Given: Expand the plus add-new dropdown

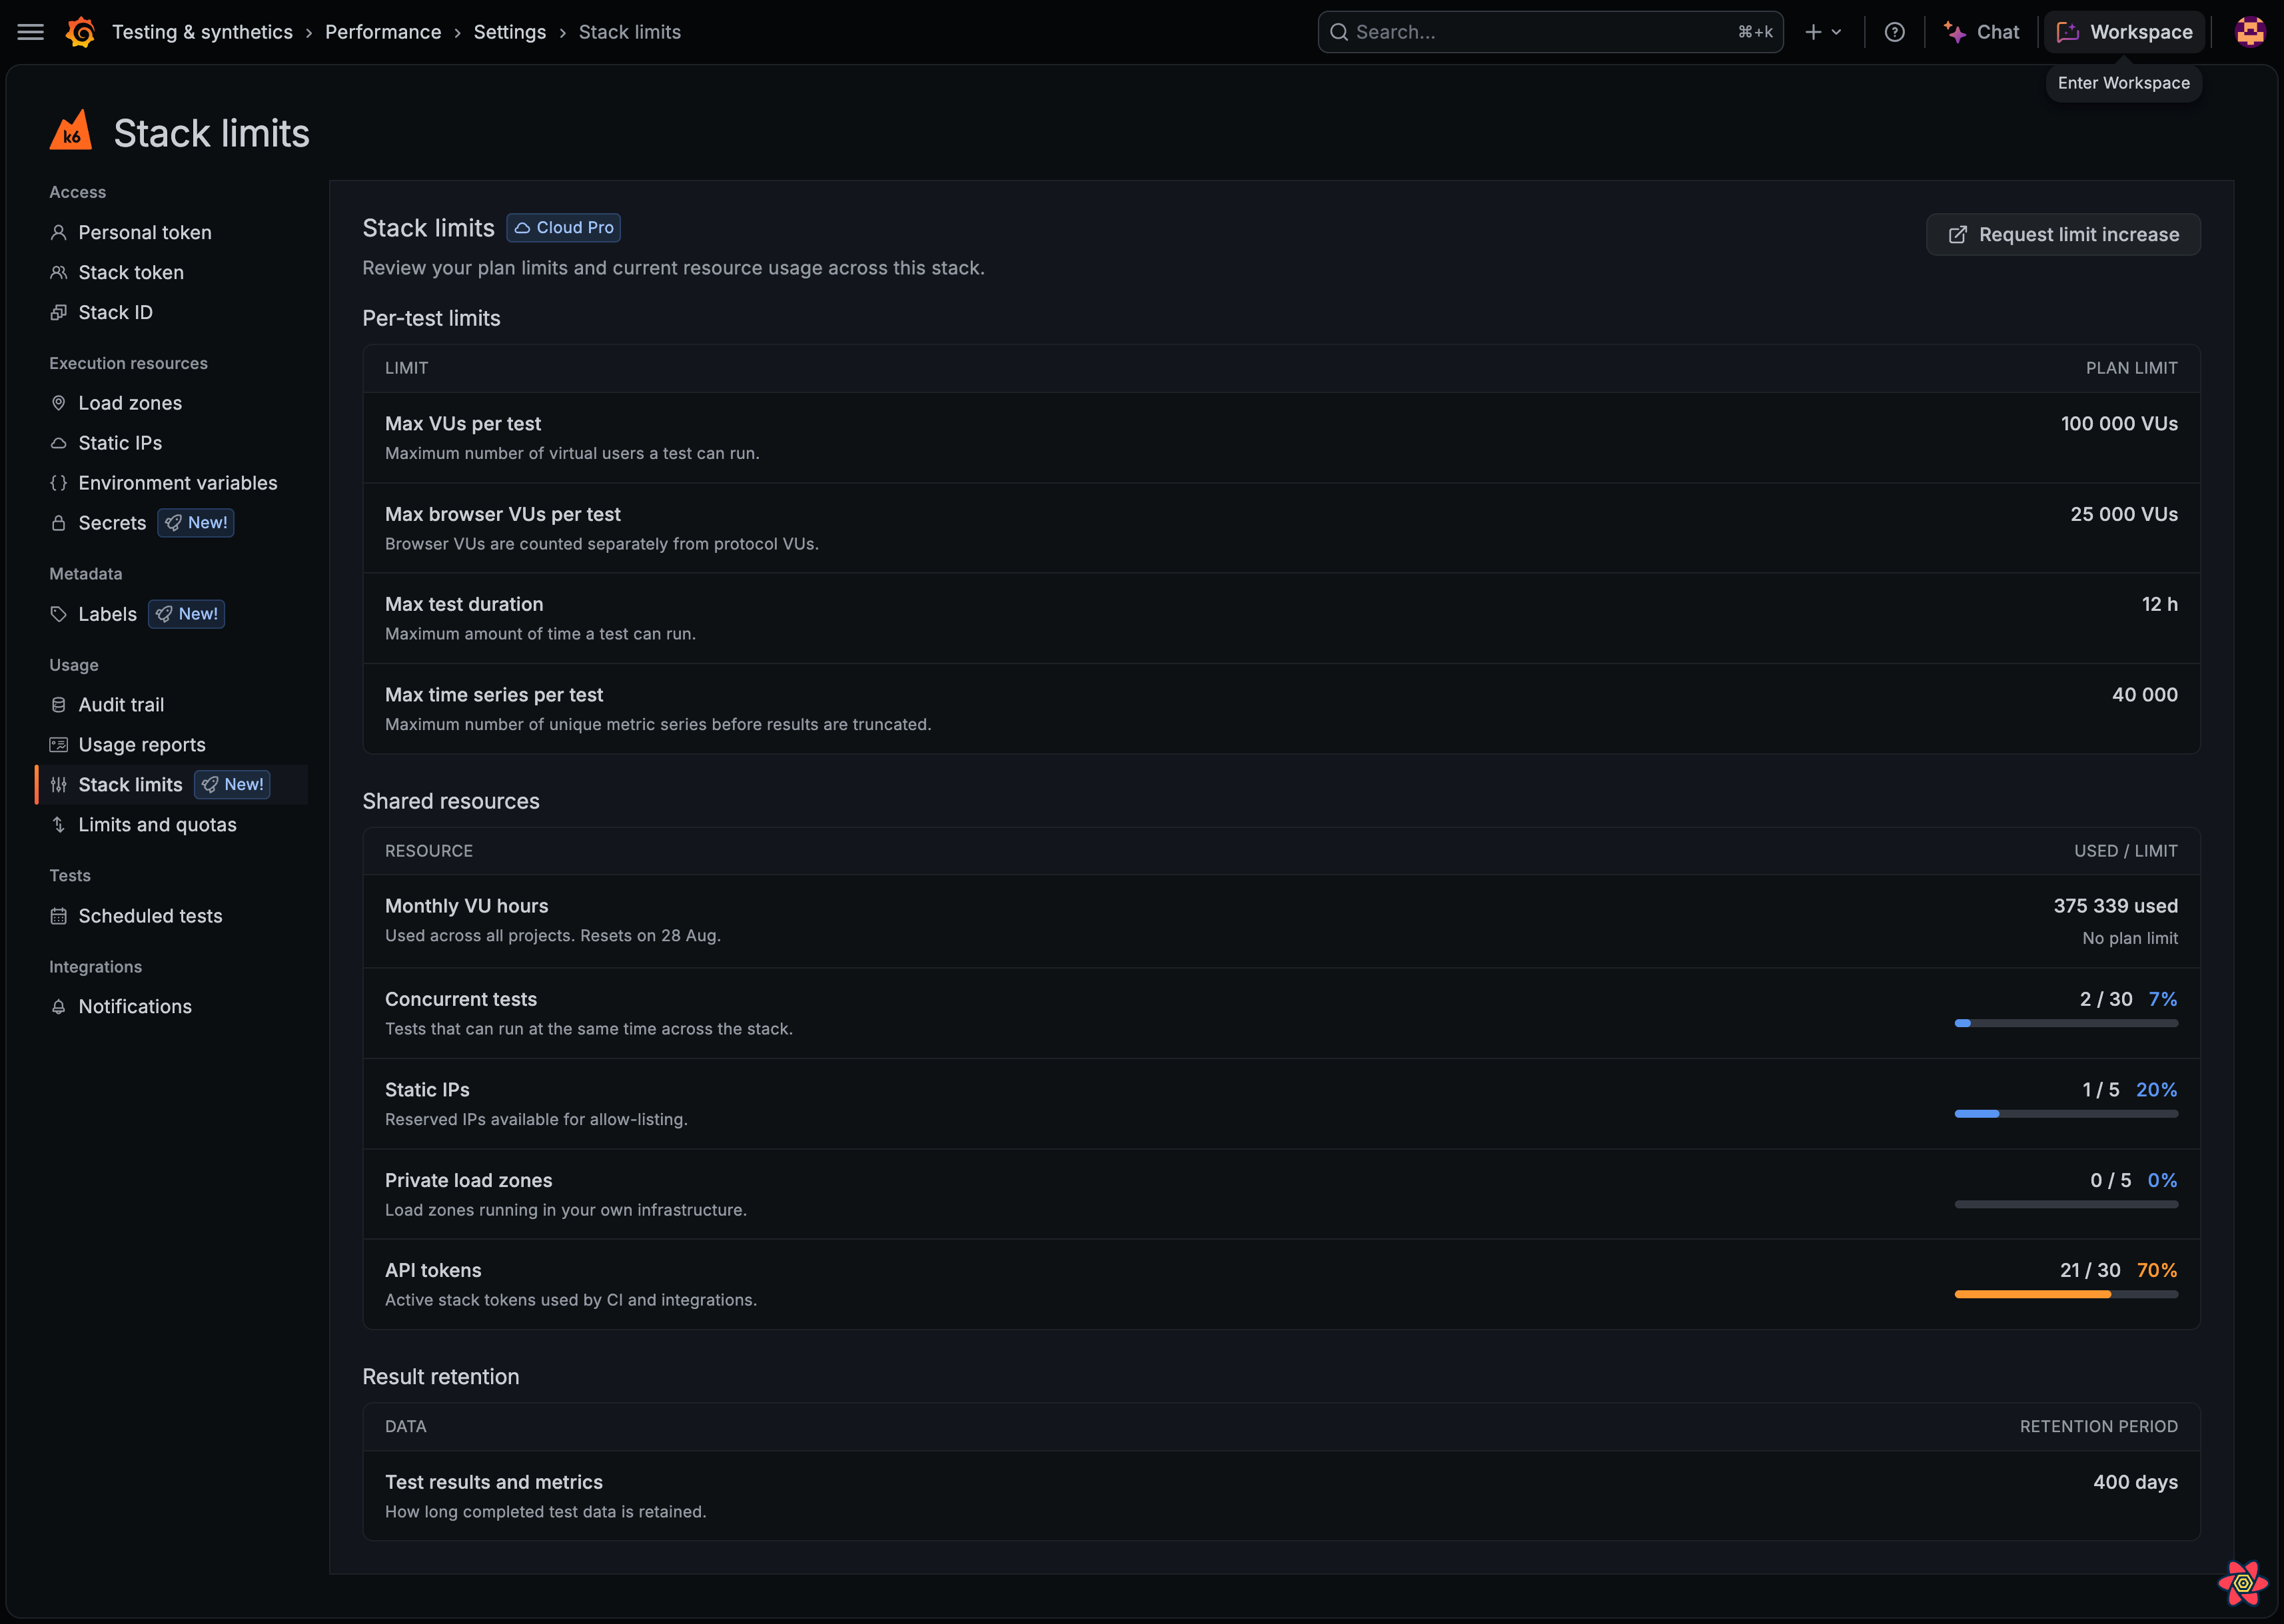Looking at the screenshot, I should point(1823,32).
